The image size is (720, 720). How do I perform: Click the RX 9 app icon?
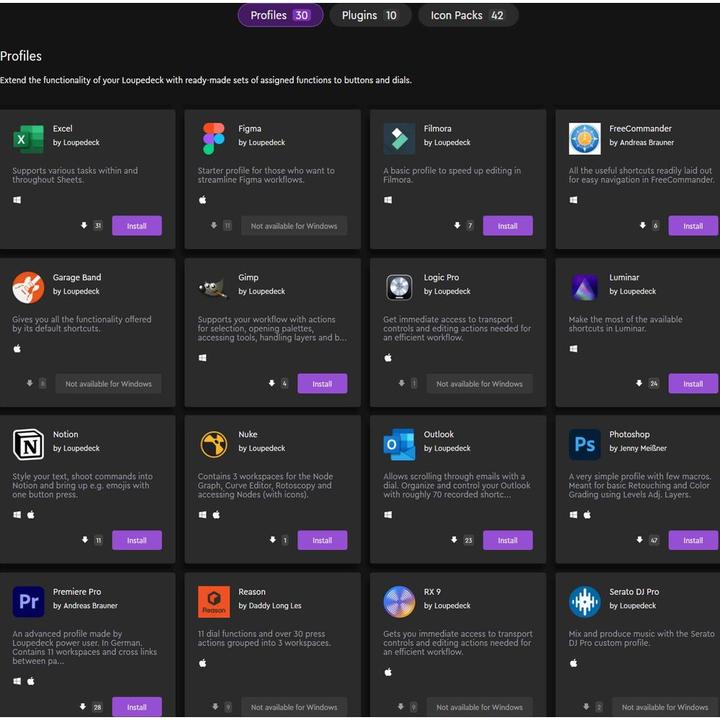click(399, 602)
